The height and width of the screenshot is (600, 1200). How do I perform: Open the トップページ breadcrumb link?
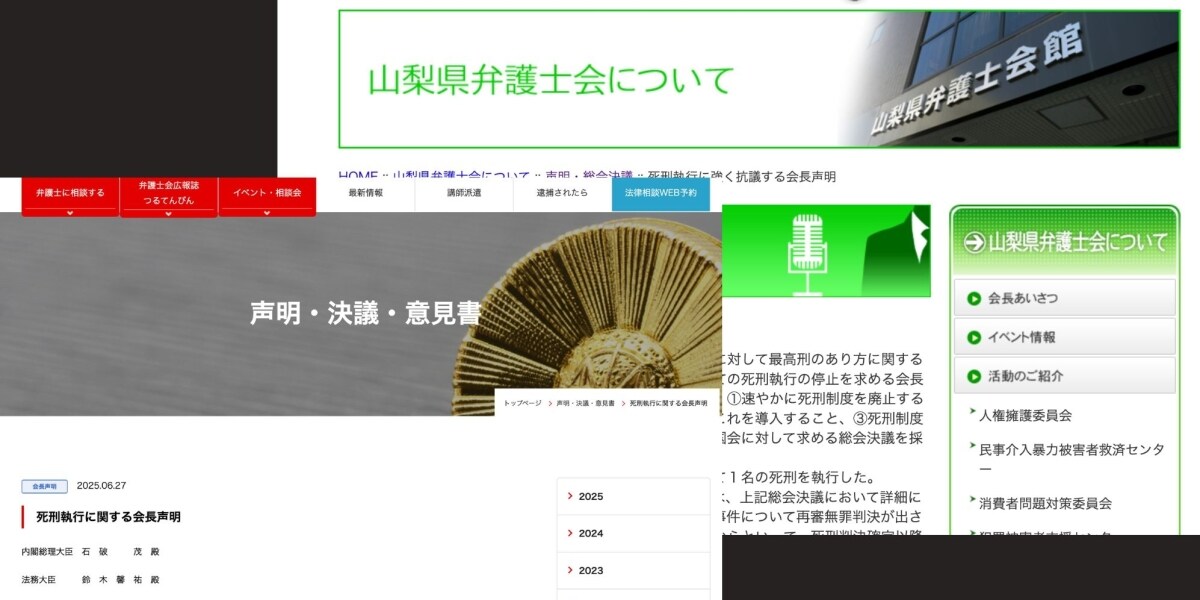click(522, 402)
